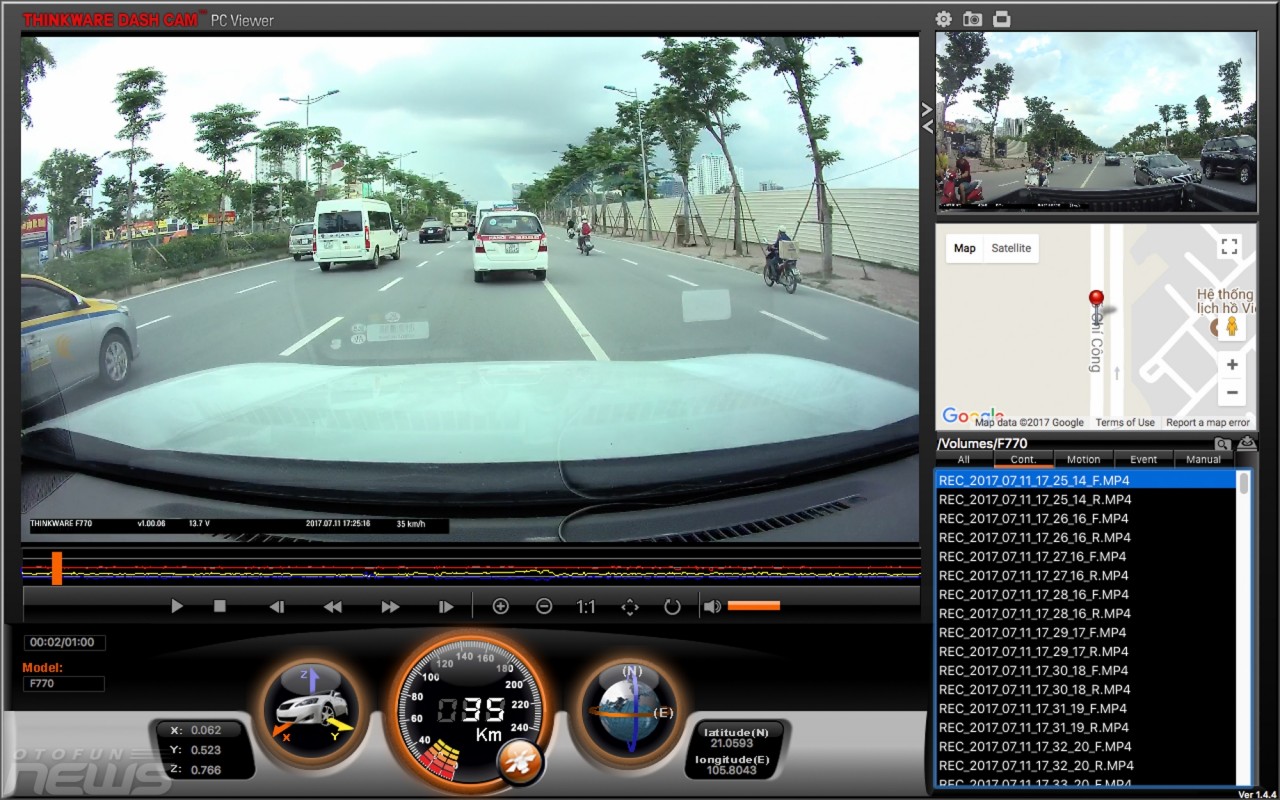
Task: Select REC_2017_07_11_17_26_16_R.MP4 file
Action: 1086,537
